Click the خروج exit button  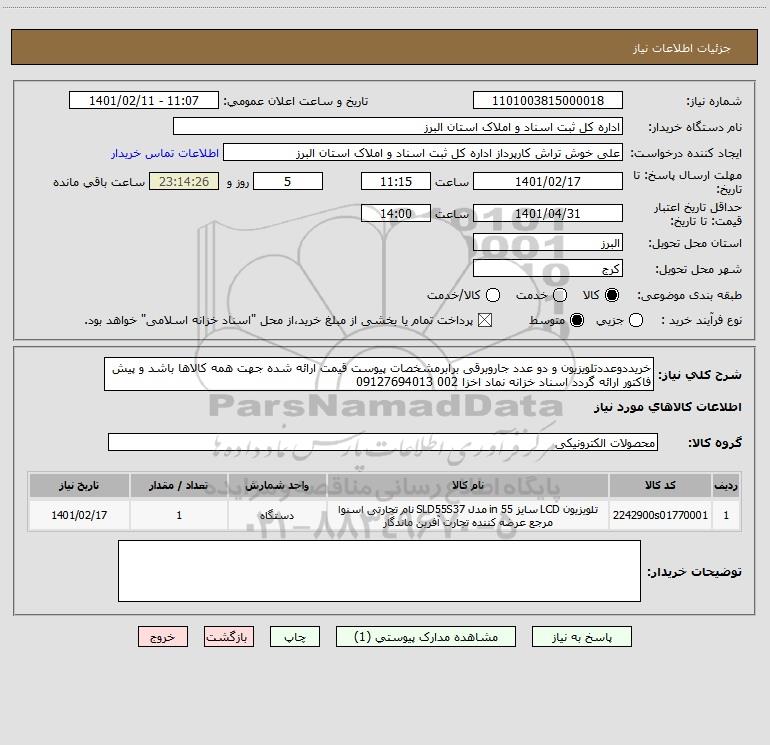[163, 637]
